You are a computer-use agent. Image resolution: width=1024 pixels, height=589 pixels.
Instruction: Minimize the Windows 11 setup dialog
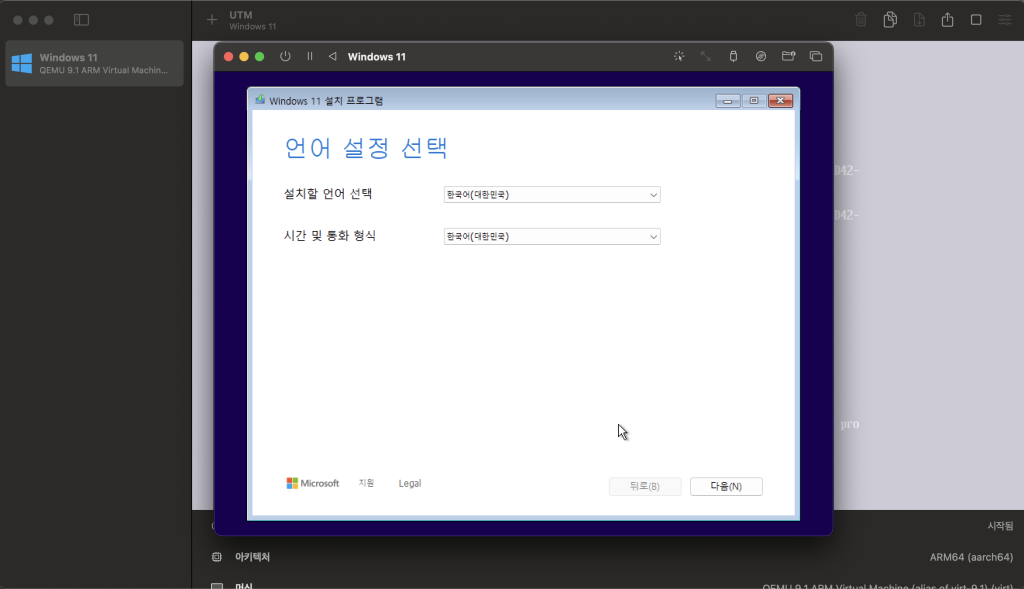coord(728,101)
